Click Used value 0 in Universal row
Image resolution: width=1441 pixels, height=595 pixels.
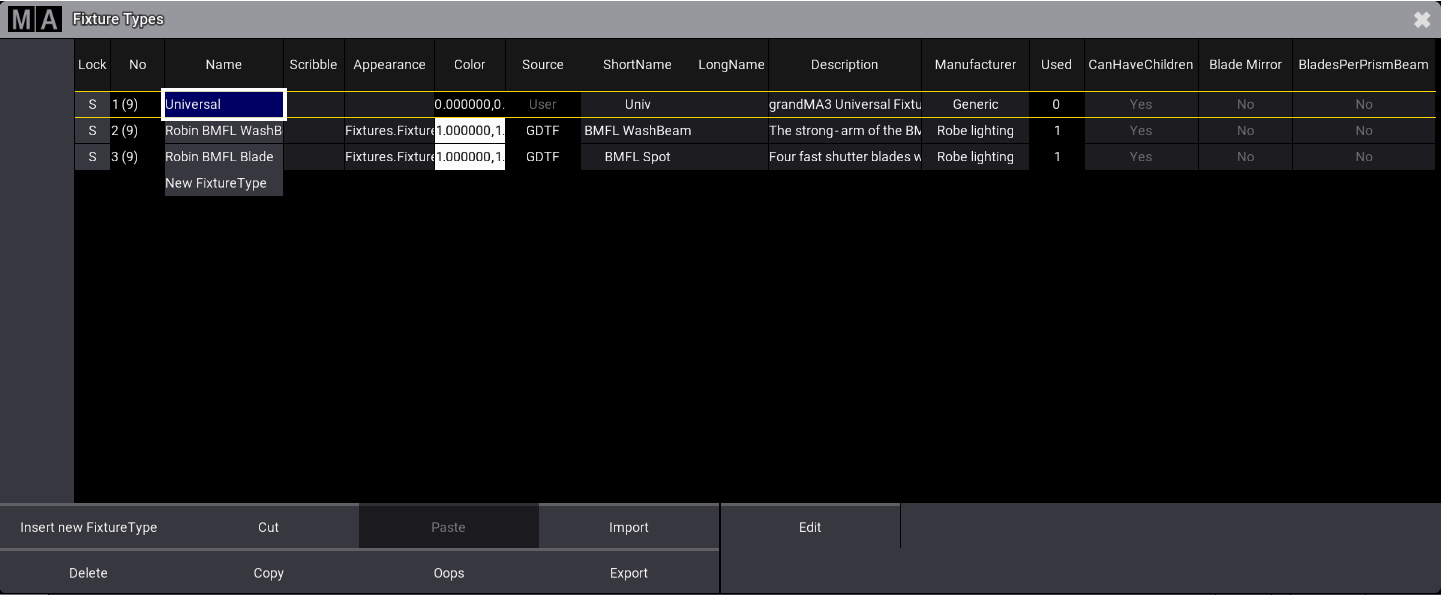1056,104
